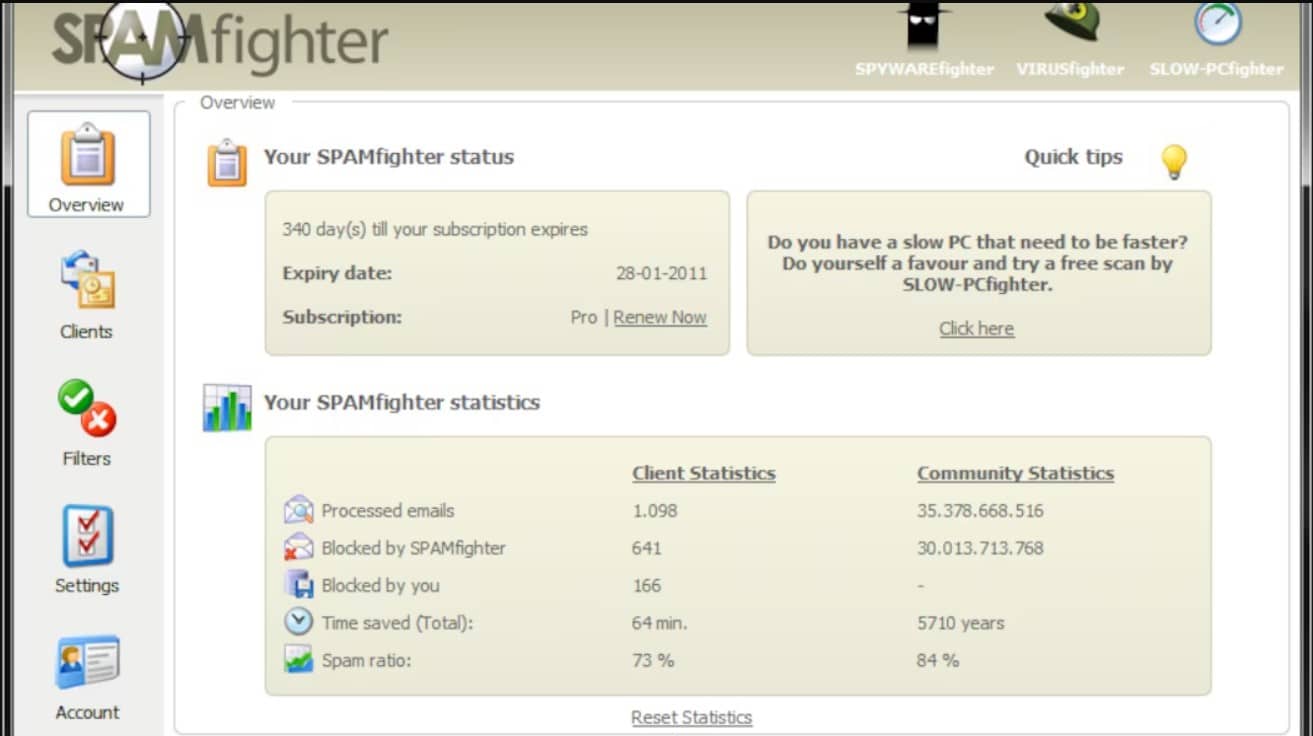The image size is (1313, 736).
Task: Click the SLOW-PCfighter label in header
Action: 1216,69
